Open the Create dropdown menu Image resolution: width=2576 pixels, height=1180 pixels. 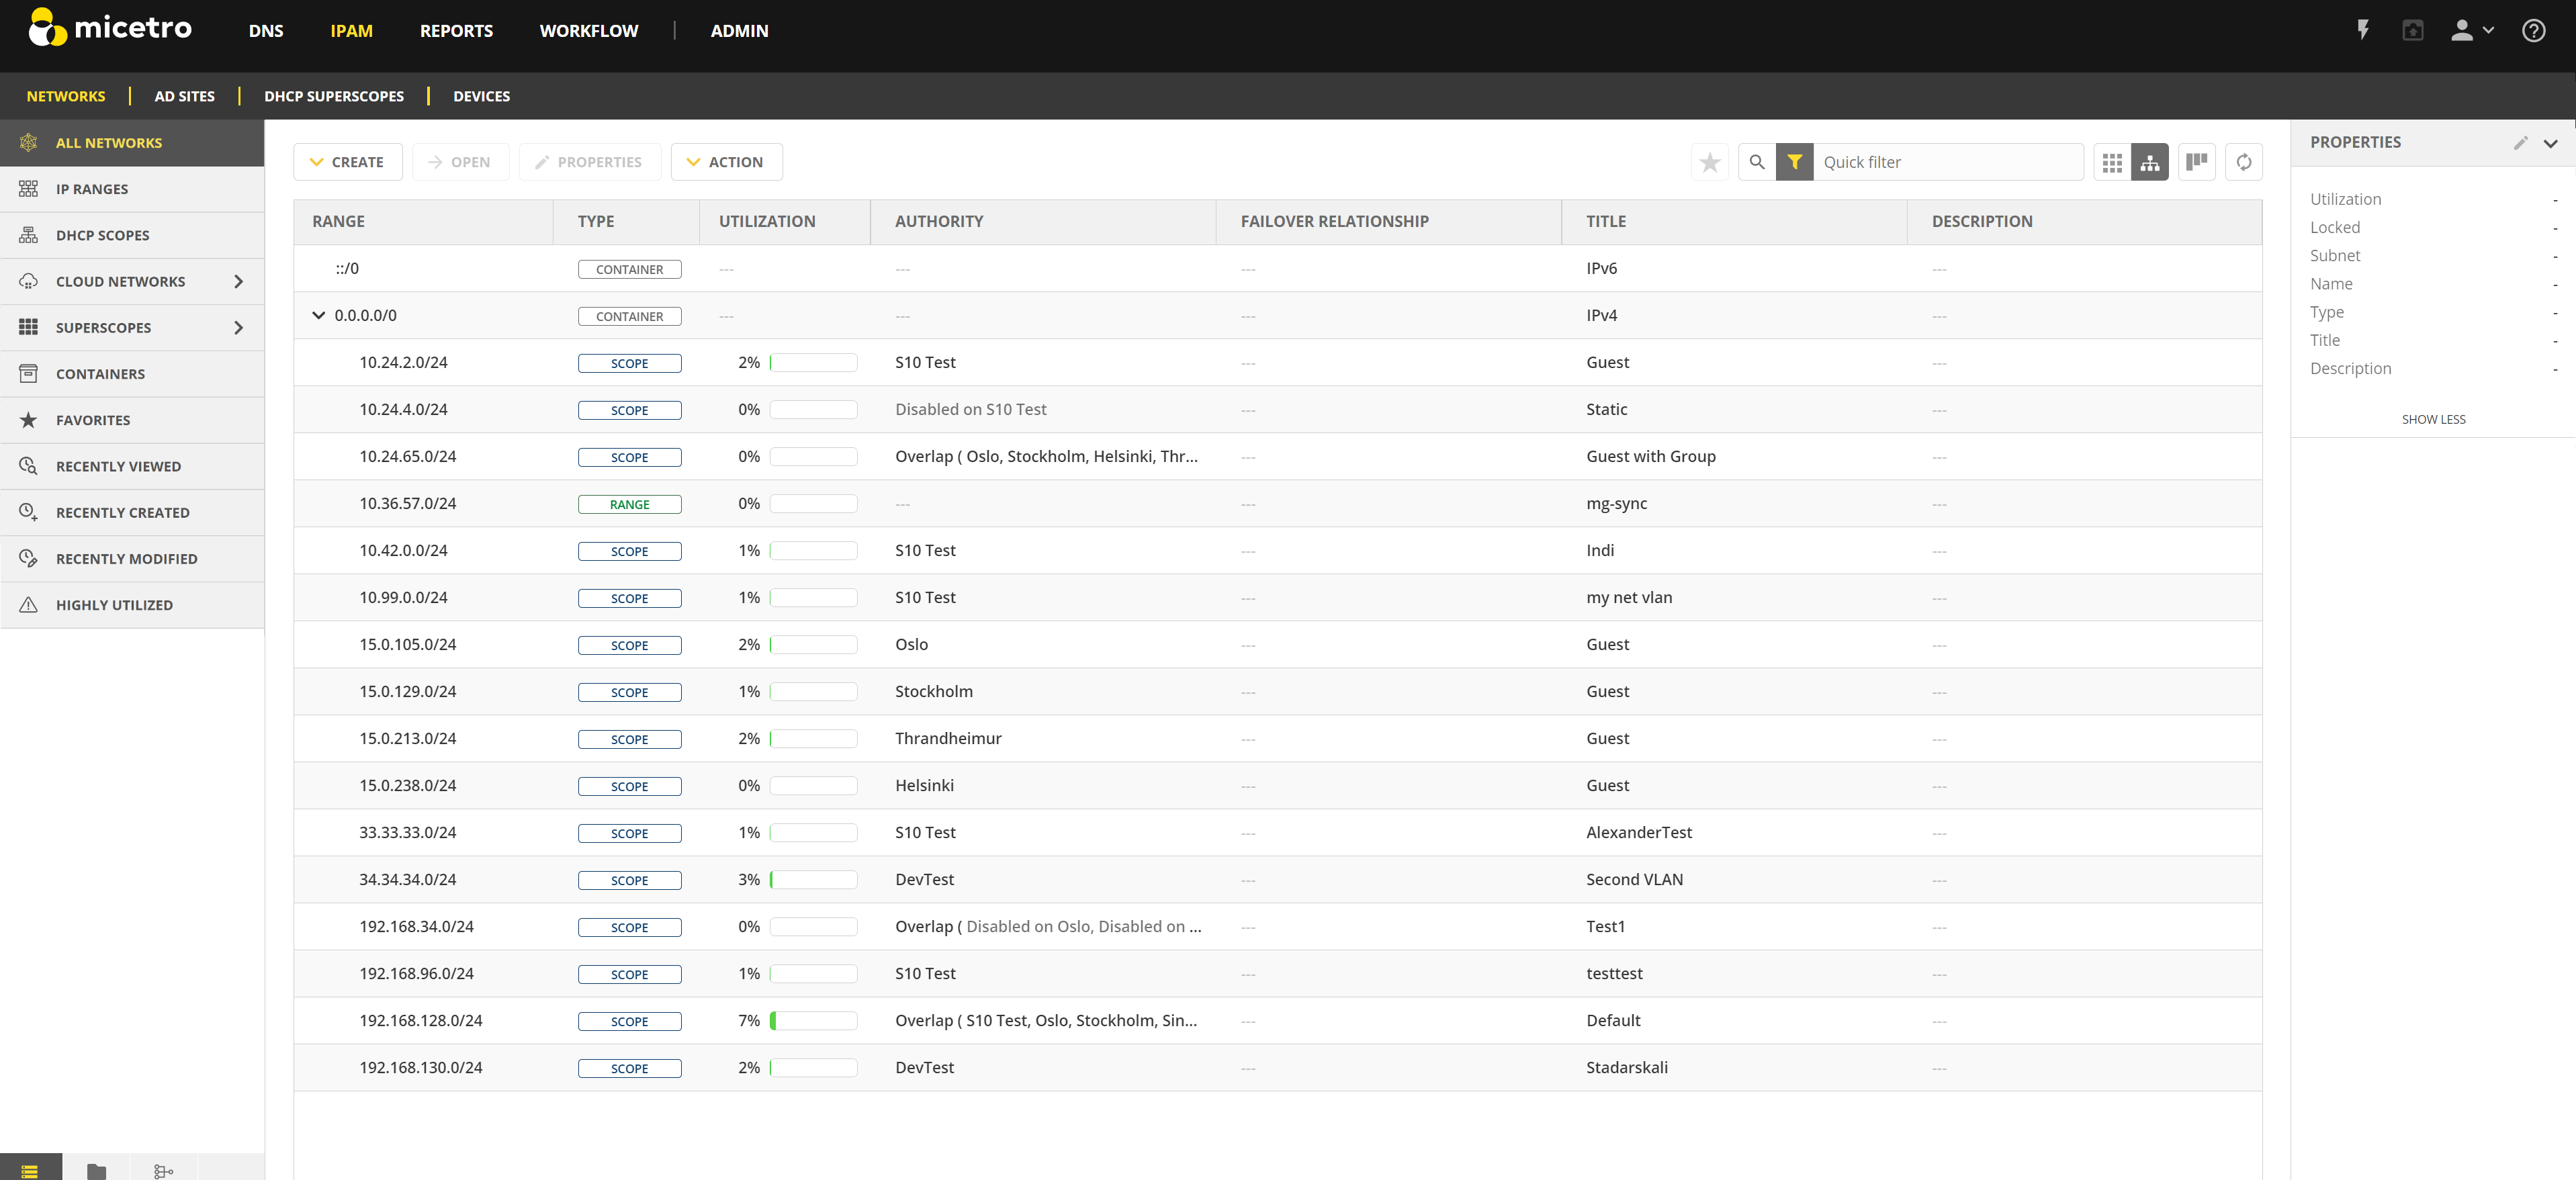tap(347, 162)
